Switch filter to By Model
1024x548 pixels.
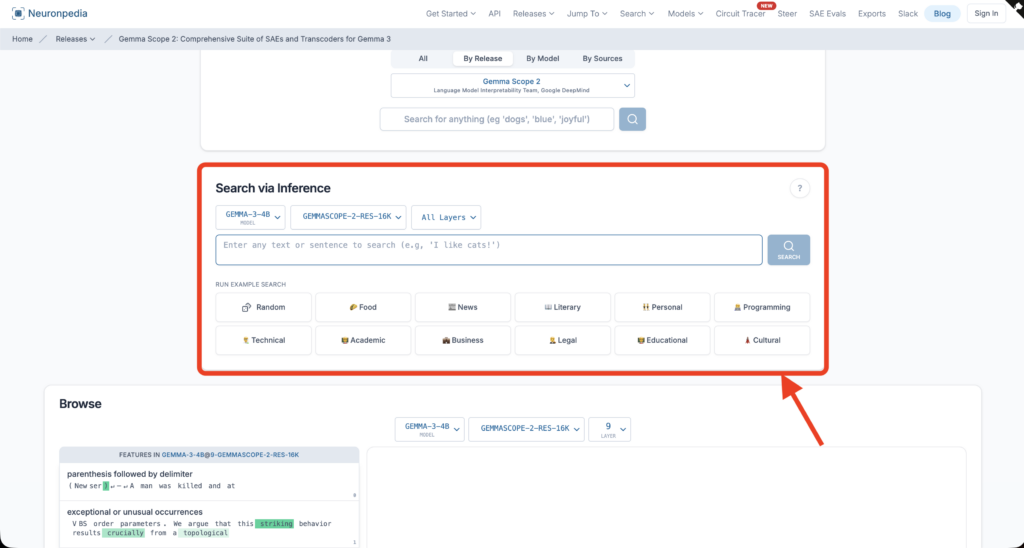click(544, 59)
